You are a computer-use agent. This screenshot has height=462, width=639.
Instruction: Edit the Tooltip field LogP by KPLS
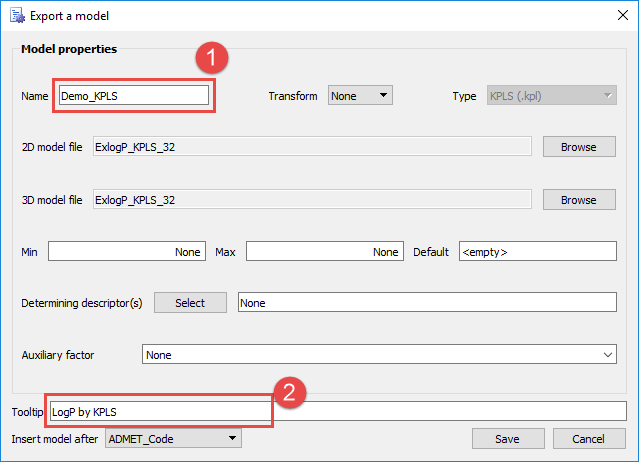338,411
